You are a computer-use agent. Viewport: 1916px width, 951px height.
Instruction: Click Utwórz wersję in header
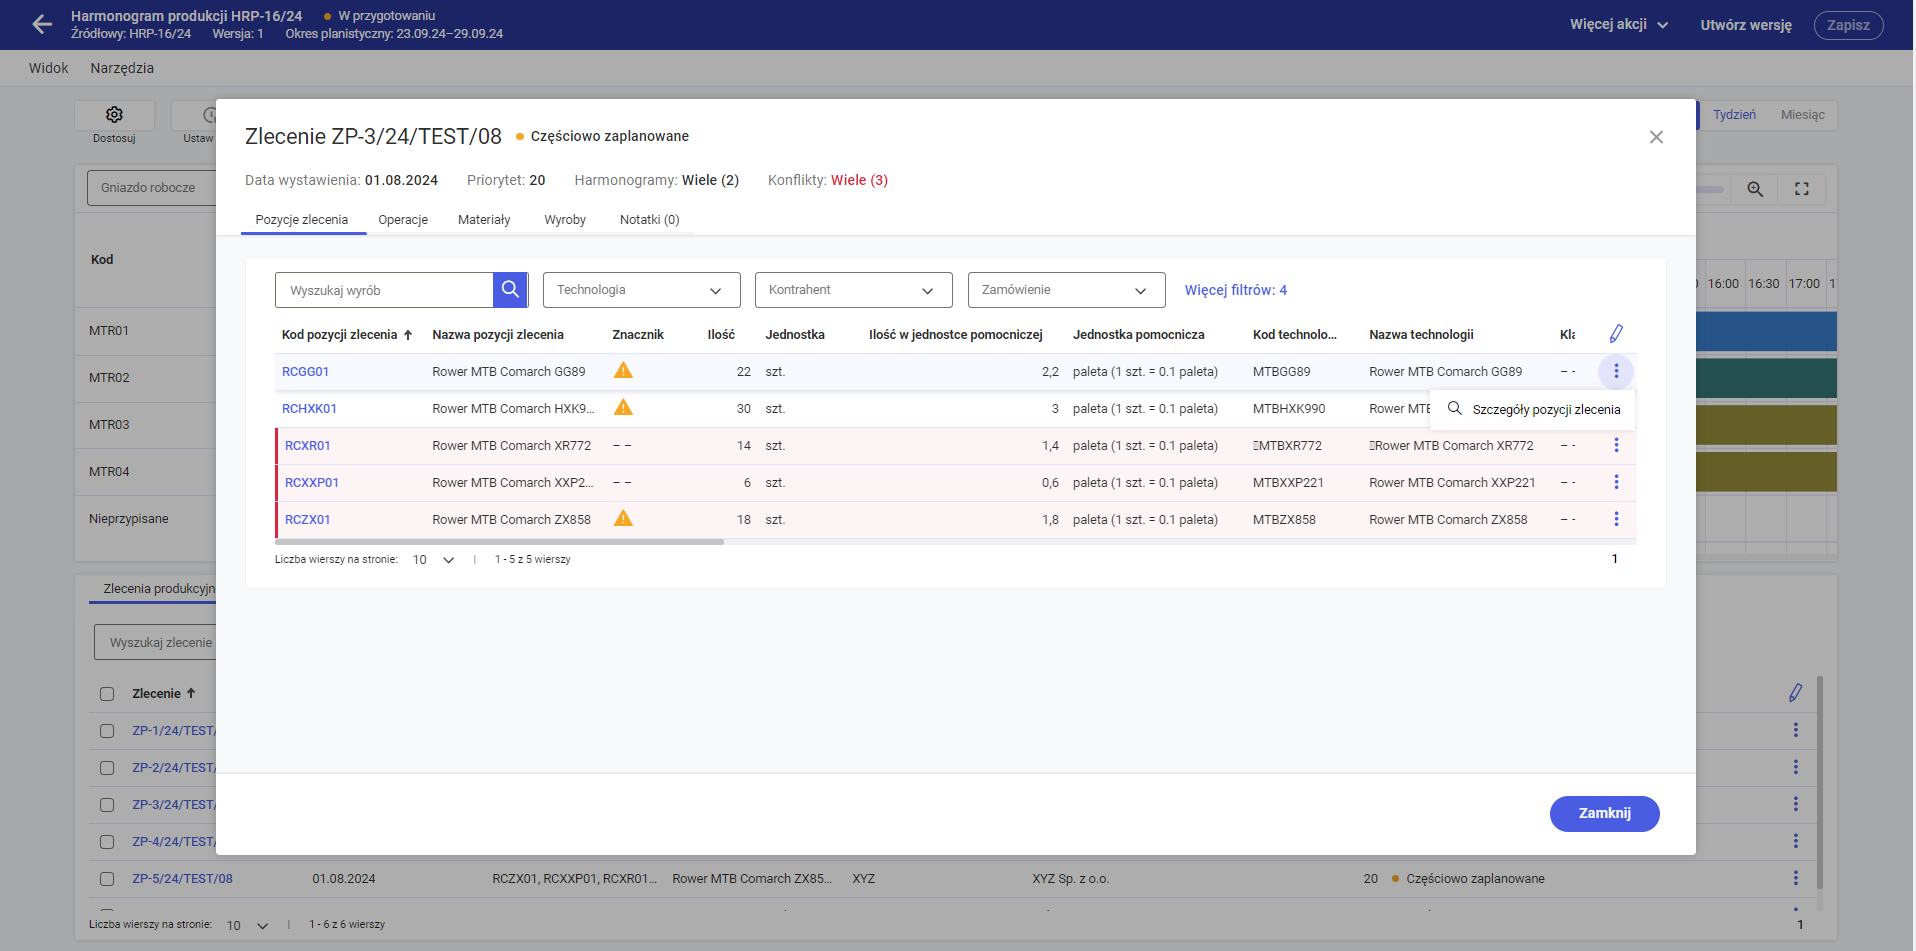1746,25
